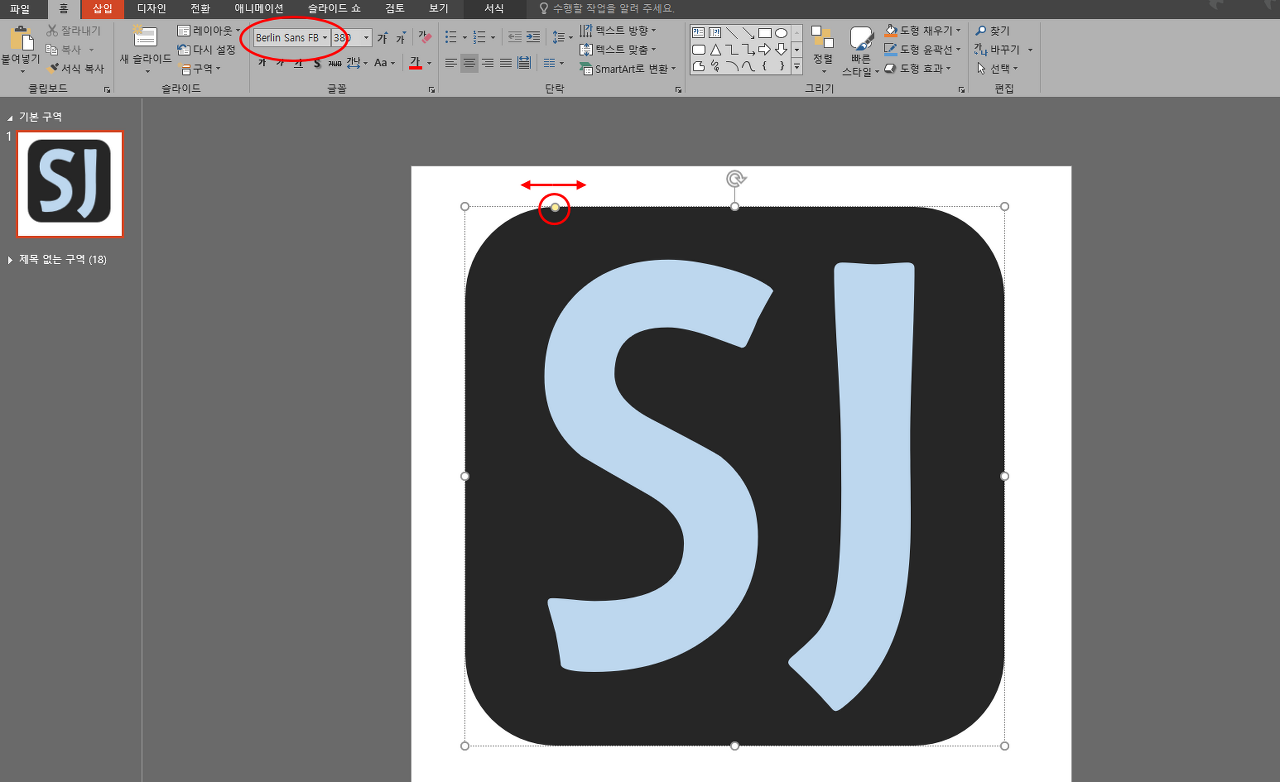
Task: Open the Arrange (정렬) menu
Action: (822, 48)
